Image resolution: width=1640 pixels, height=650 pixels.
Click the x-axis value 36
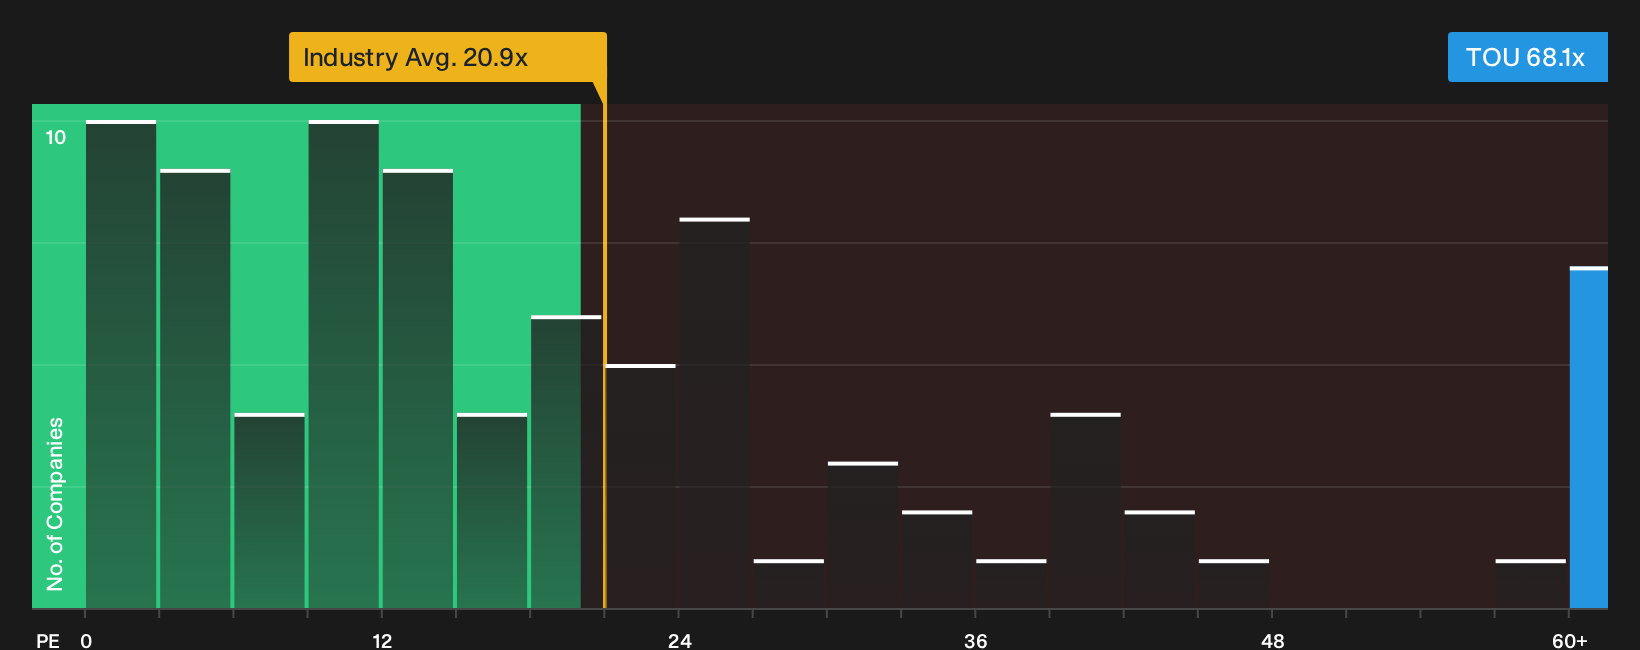975,640
